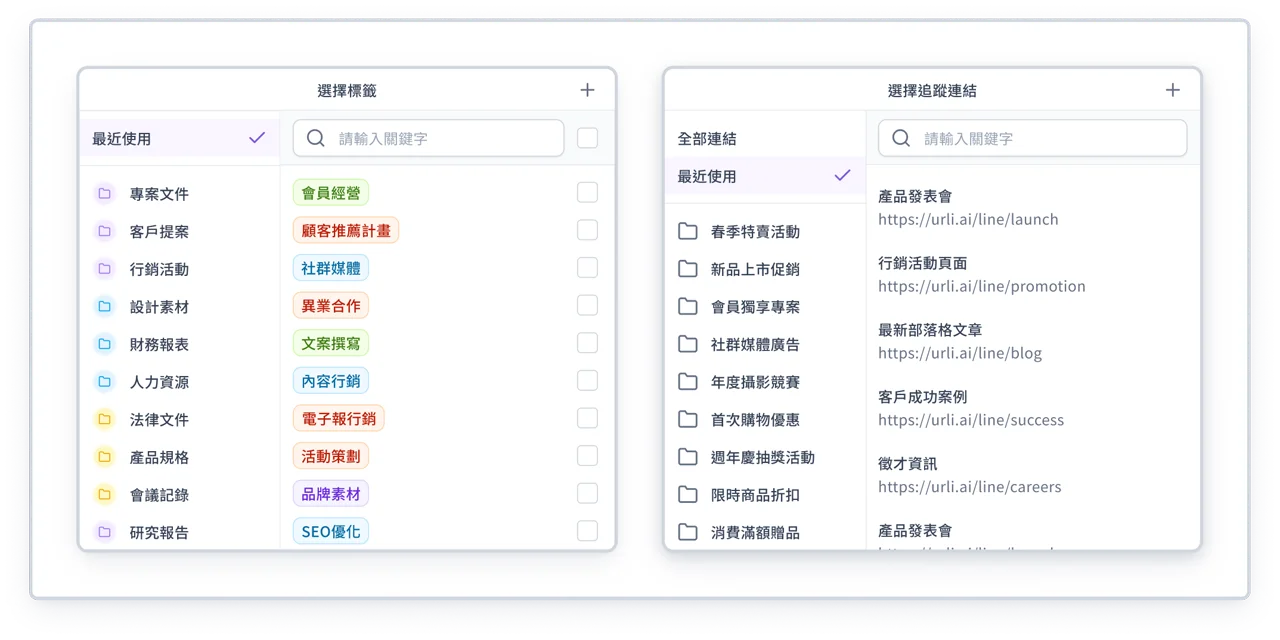Screen dimensions: 1280x640
Task: Click the plus icon in 選擇標籤 header
Action: pyautogui.click(x=587, y=90)
